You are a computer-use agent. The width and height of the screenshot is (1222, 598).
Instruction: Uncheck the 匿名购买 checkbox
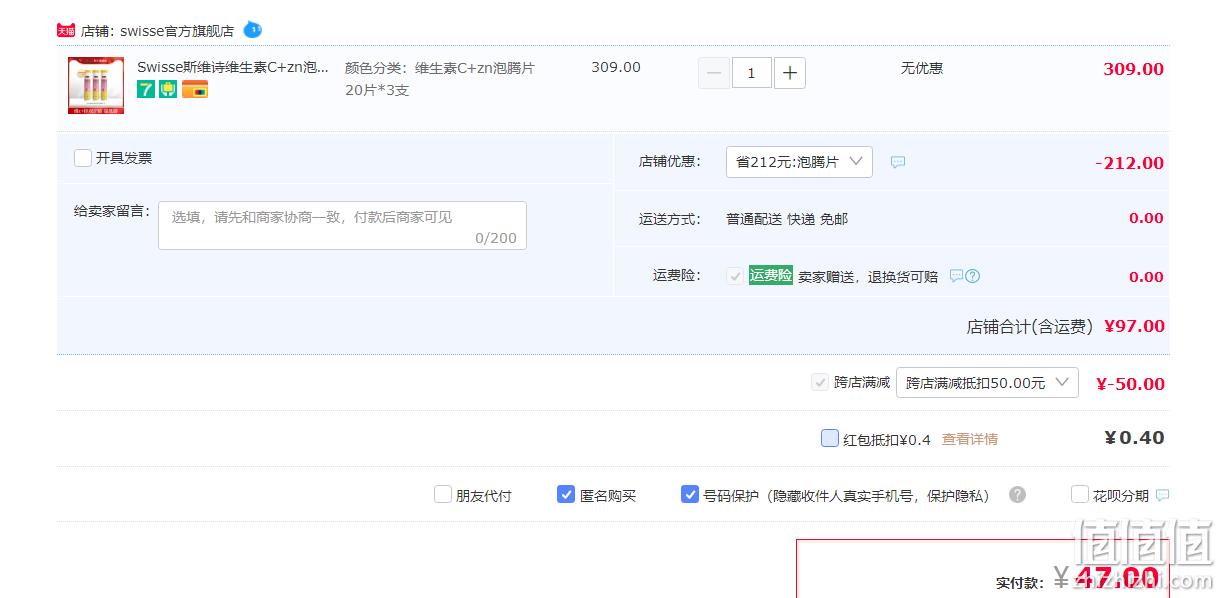(x=566, y=494)
